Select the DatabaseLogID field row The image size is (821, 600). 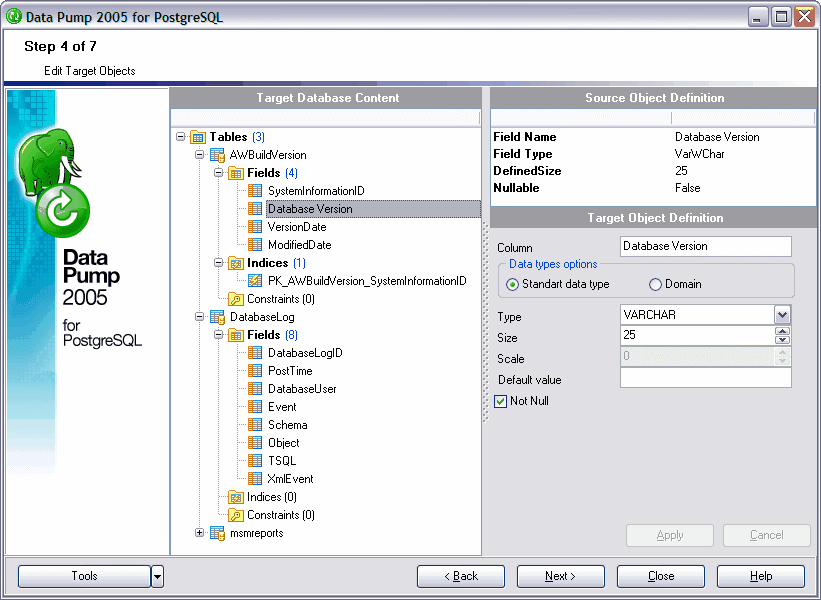click(x=305, y=353)
